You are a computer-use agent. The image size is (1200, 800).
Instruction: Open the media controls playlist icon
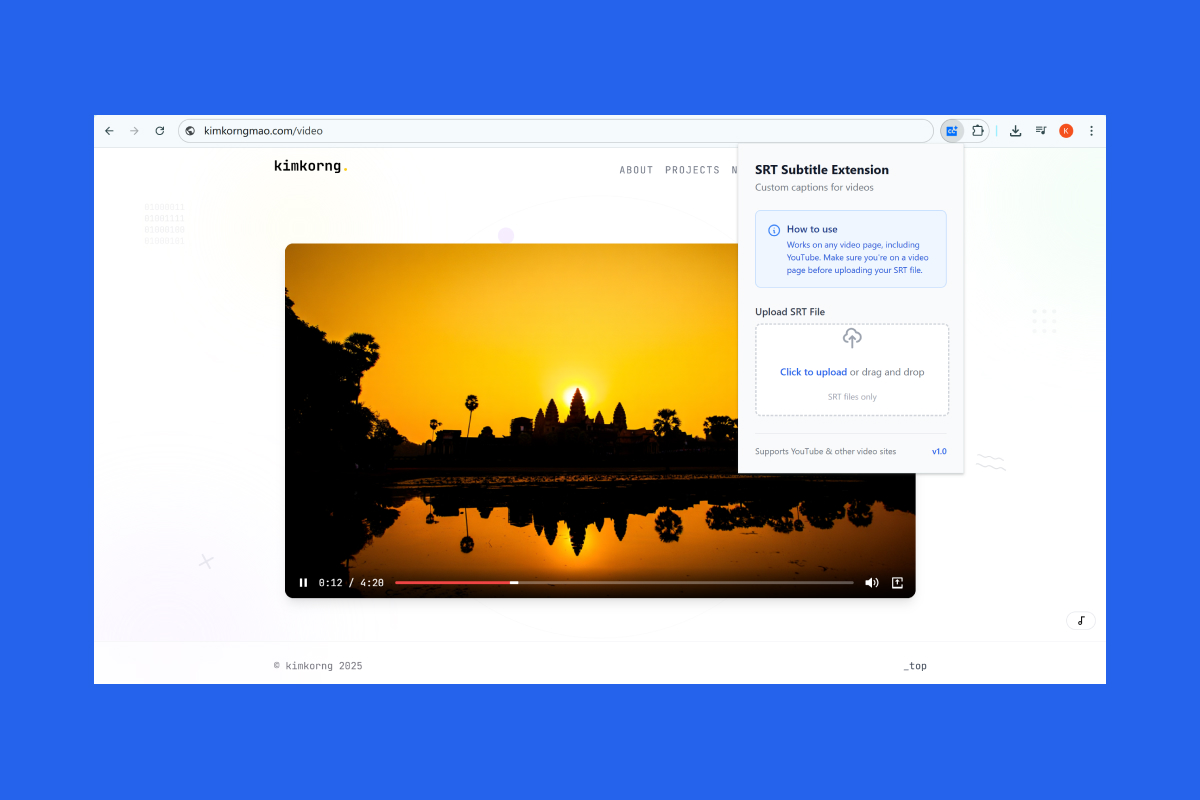(x=1041, y=131)
